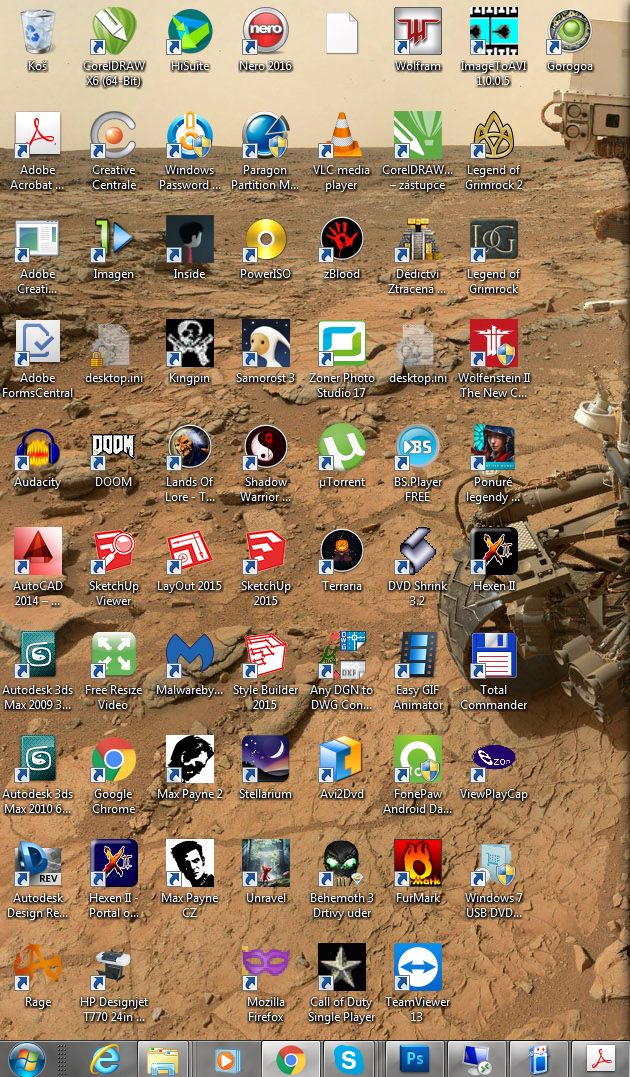Select Wolfenstein II The New Colossus icon
The width and height of the screenshot is (630, 1077).
[x=493, y=343]
